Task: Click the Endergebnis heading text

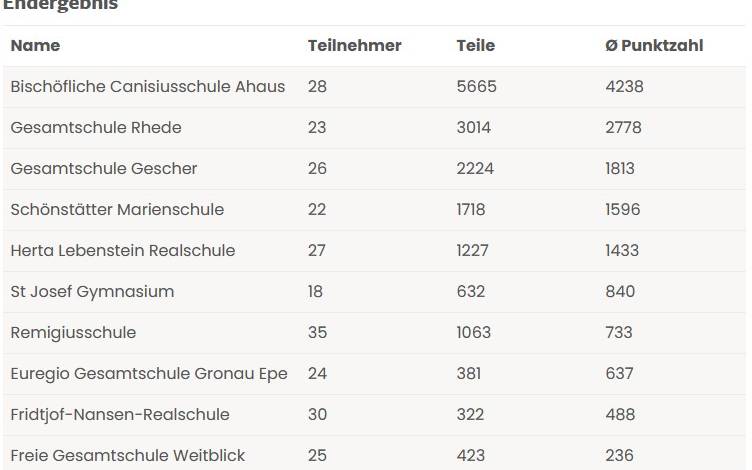Action: point(60,5)
